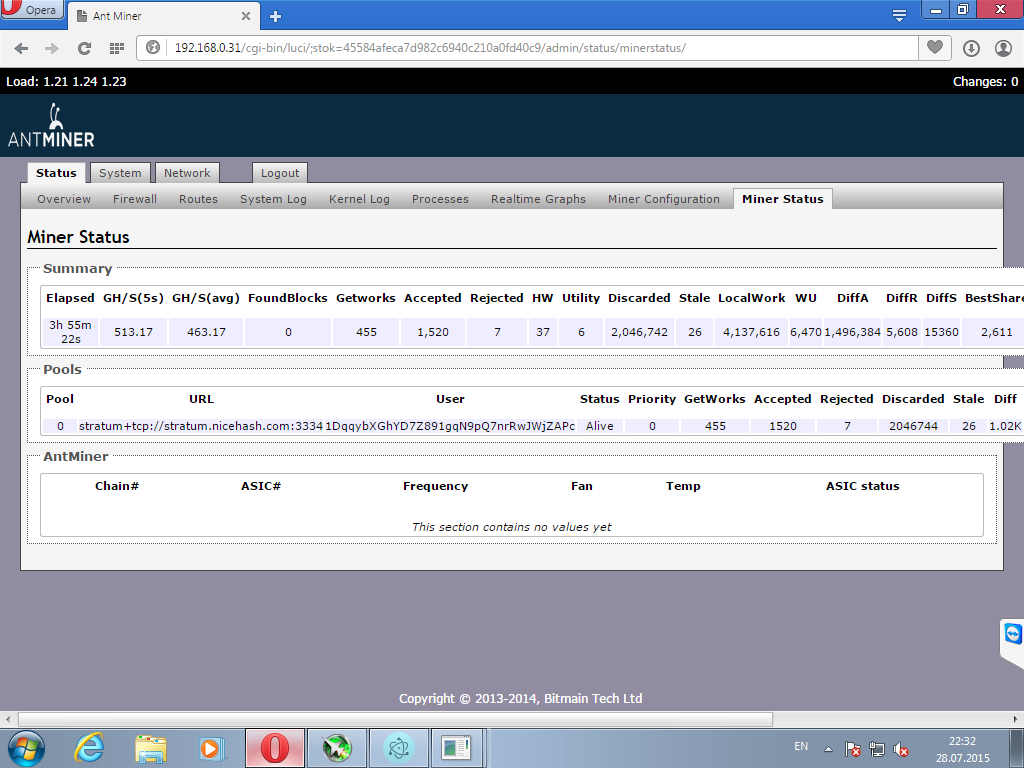1024x768 pixels.
Task: Click the user profile icon
Action: tap(1003, 48)
